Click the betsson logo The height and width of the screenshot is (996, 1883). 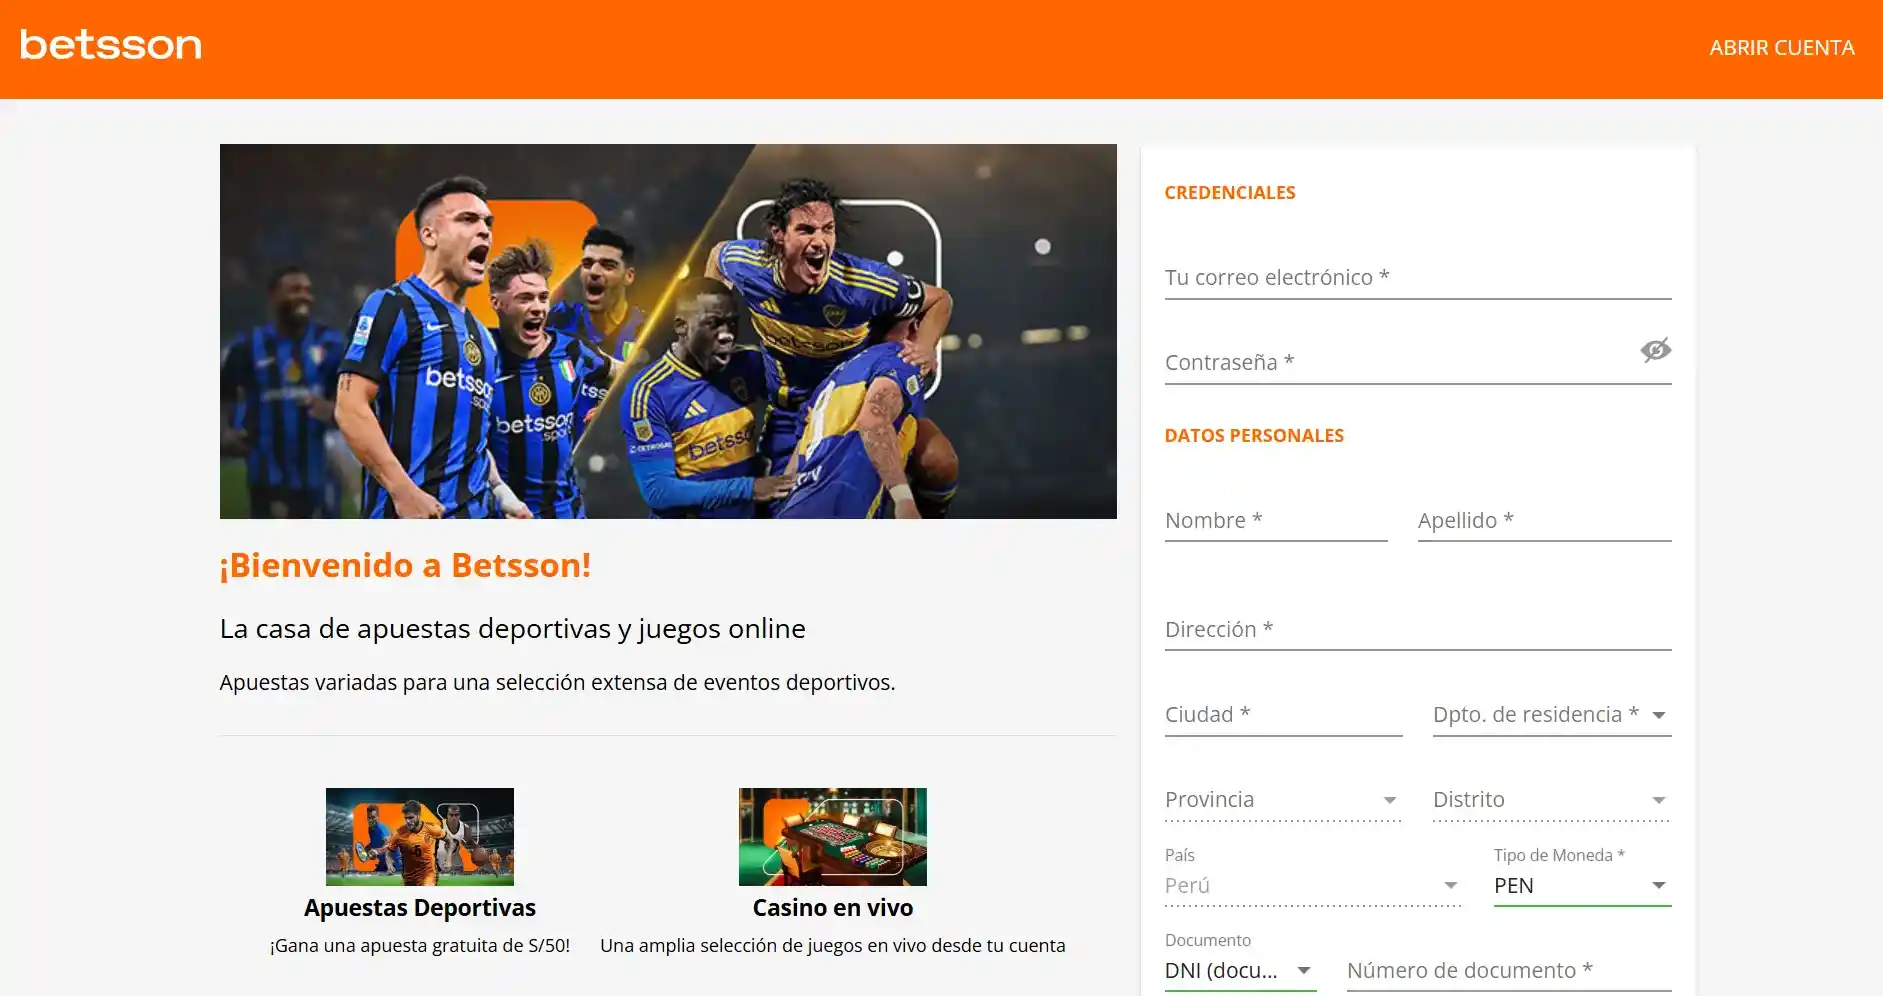point(111,45)
